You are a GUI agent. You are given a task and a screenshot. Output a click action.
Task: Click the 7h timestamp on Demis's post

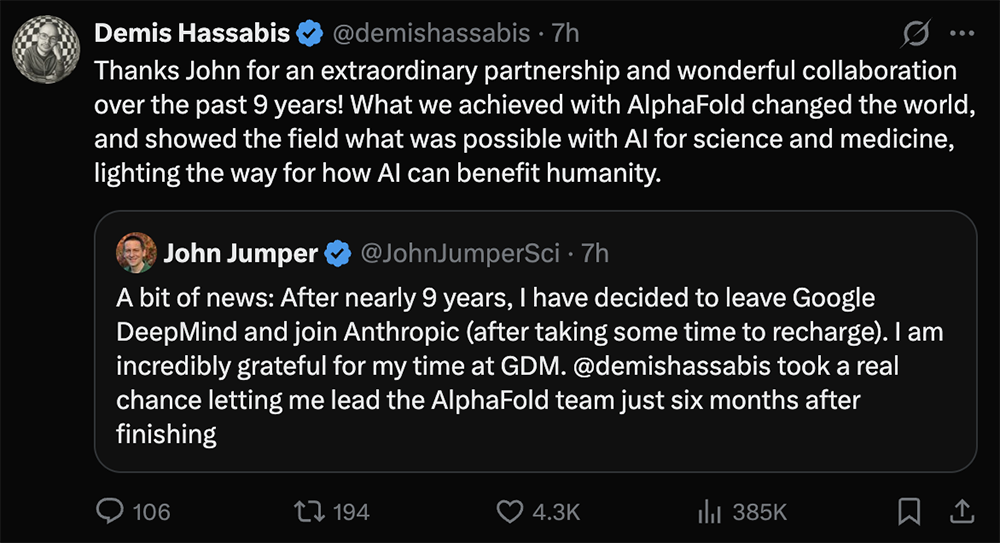click(565, 33)
